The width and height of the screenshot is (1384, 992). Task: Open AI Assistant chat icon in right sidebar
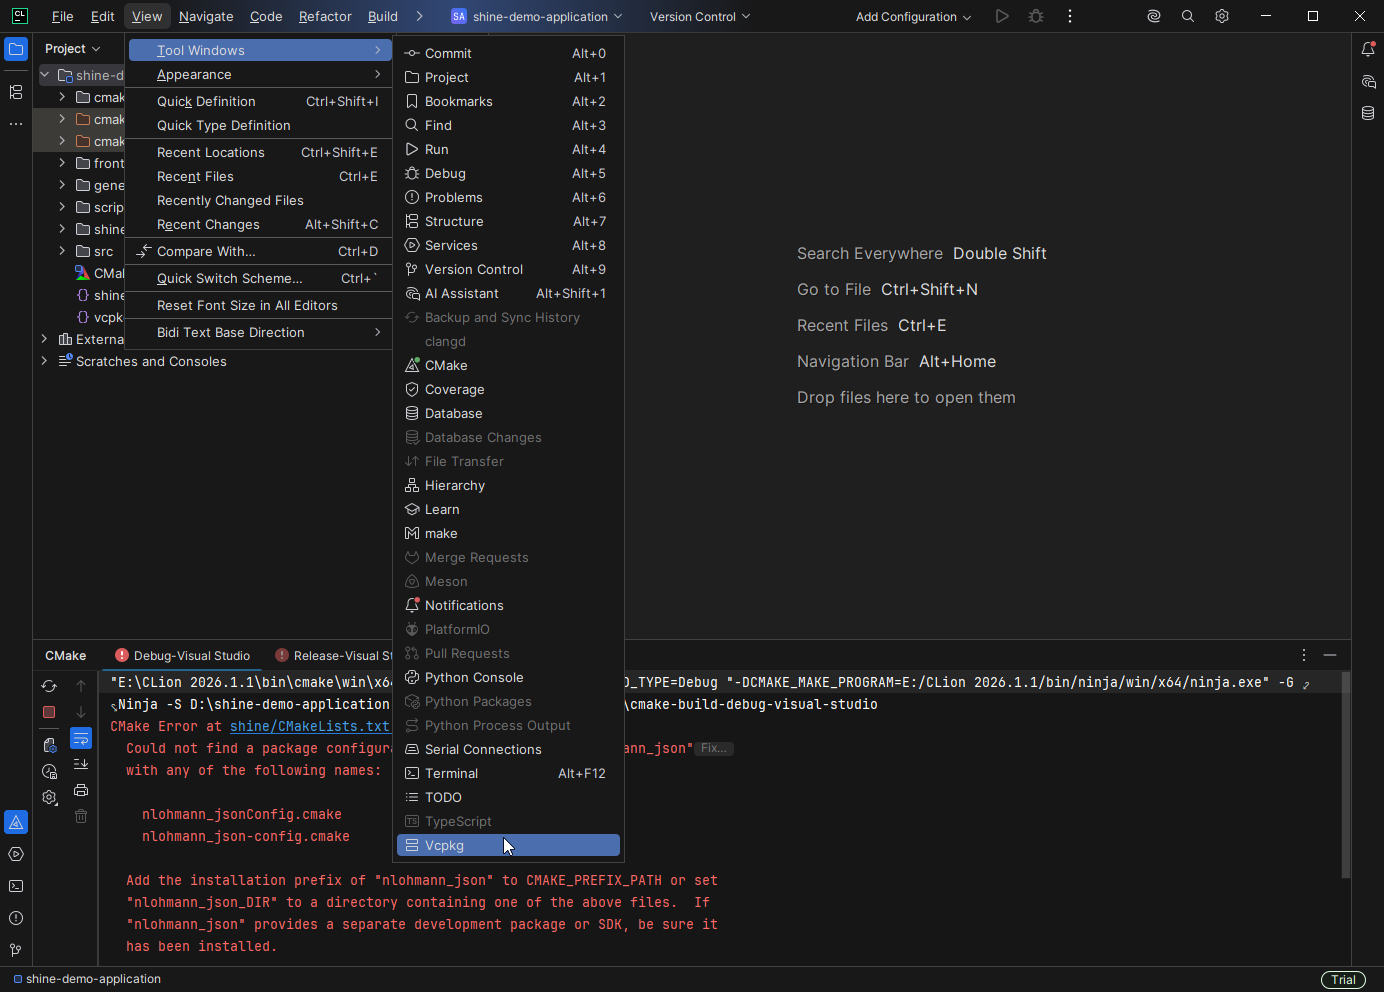point(1368,81)
